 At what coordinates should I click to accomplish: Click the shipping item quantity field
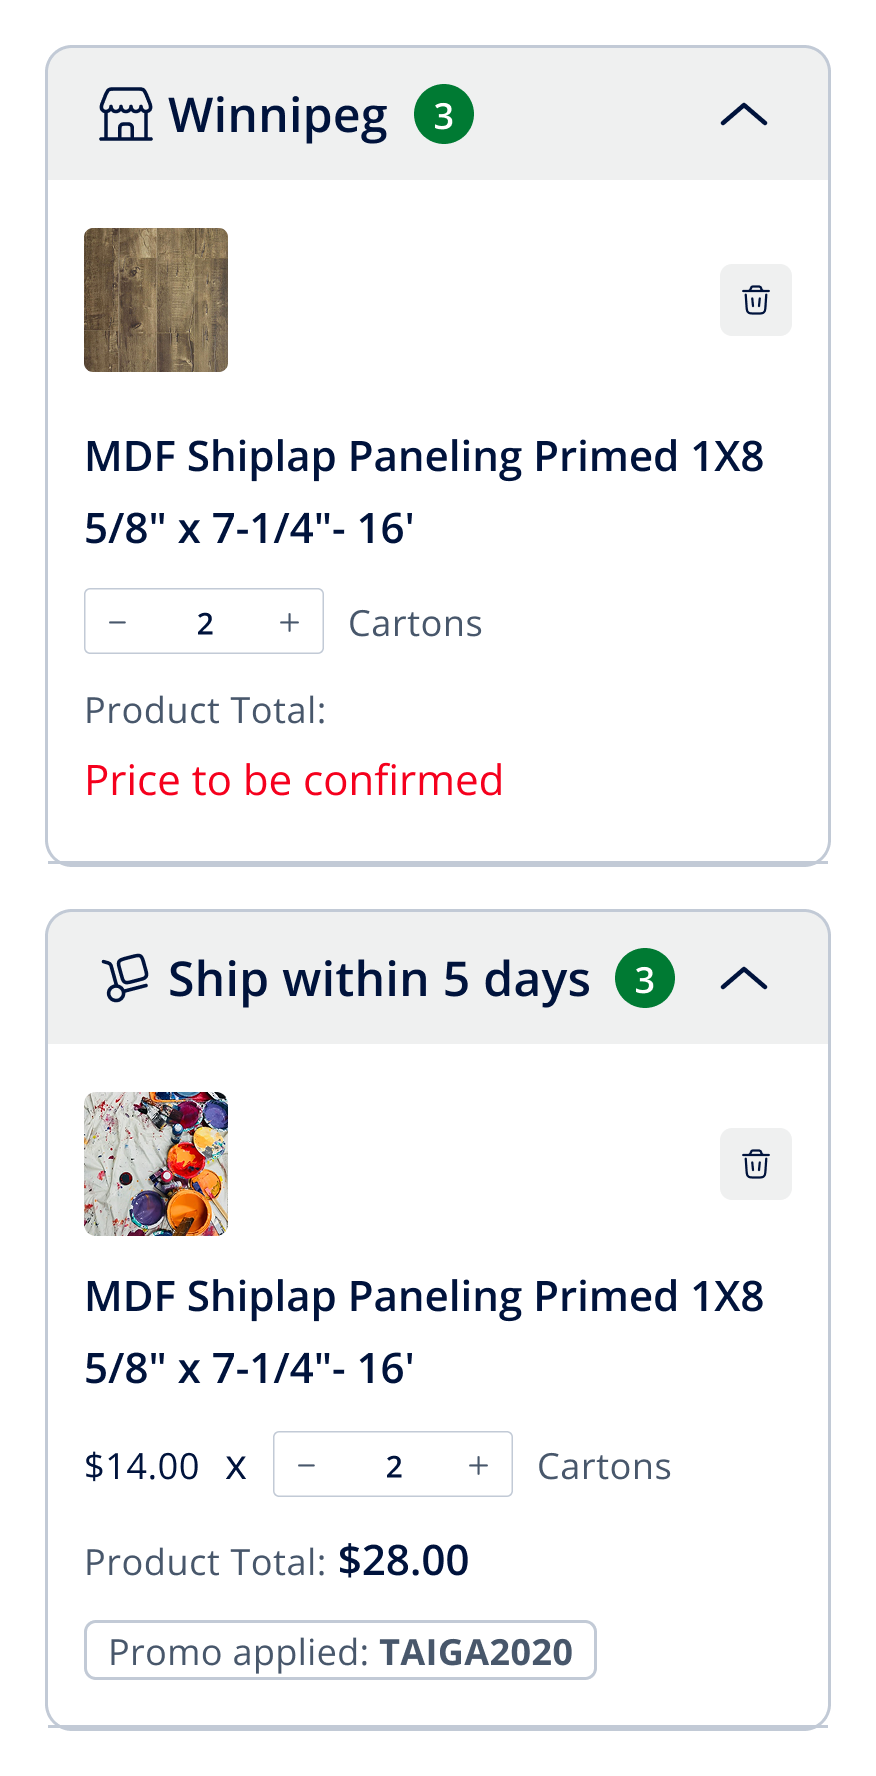pos(394,1466)
